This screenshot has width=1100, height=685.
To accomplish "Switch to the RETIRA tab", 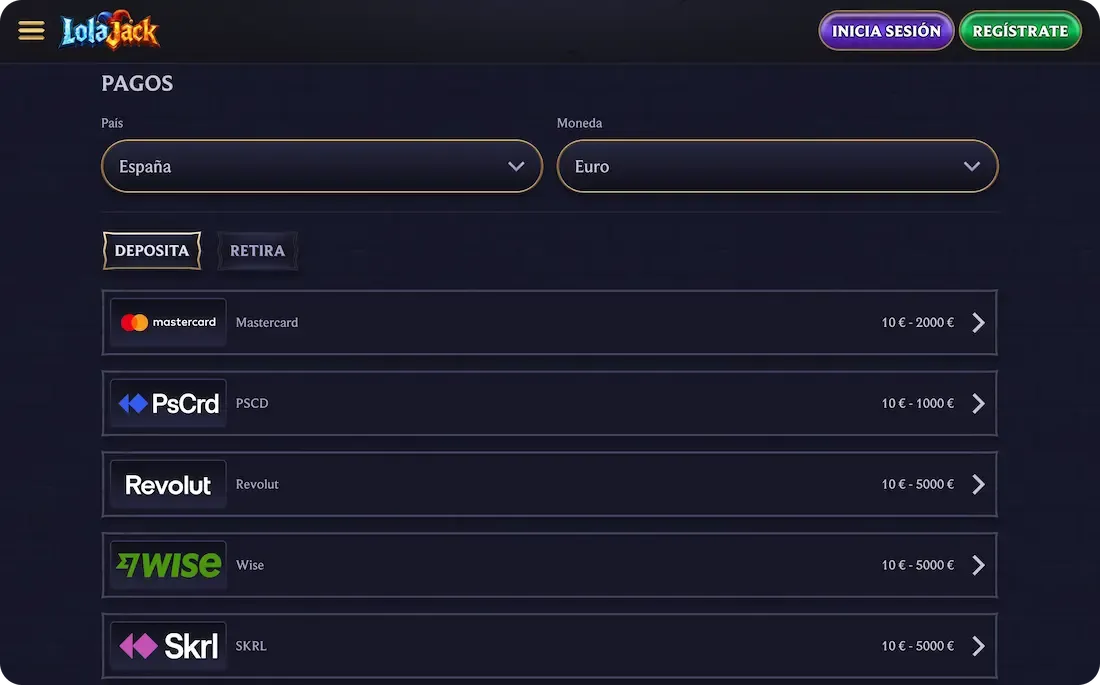I will 256,250.
